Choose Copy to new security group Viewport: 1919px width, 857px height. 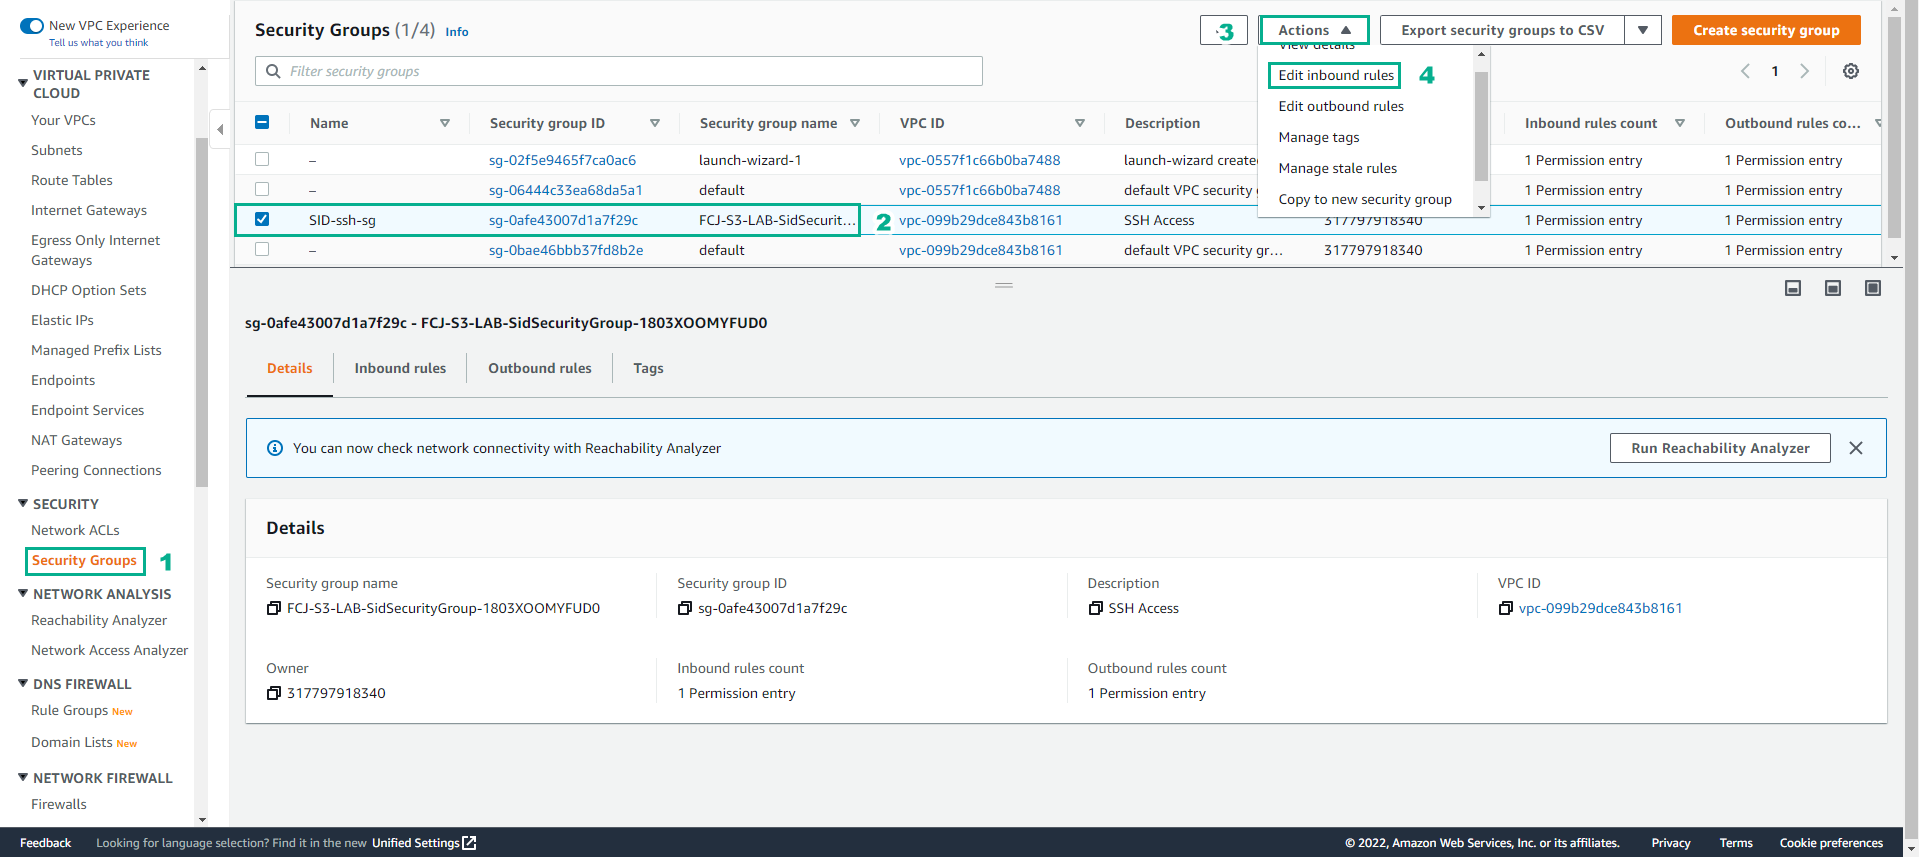point(1365,199)
